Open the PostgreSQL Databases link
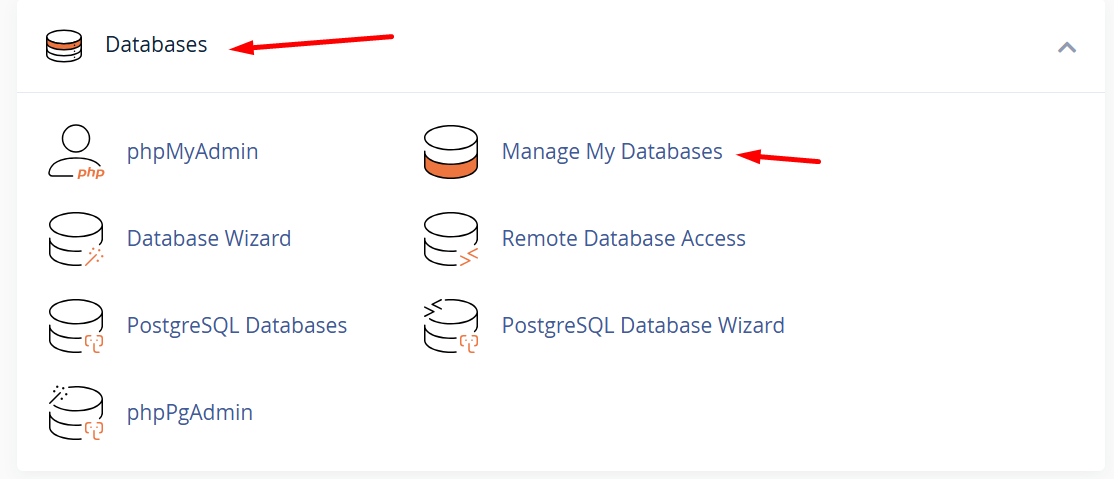 [x=237, y=326]
